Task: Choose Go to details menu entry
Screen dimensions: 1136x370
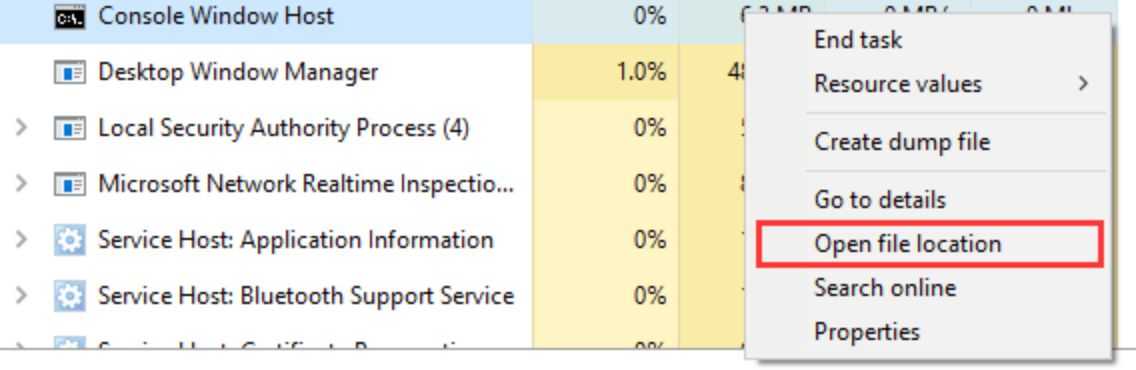Action: click(x=880, y=199)
